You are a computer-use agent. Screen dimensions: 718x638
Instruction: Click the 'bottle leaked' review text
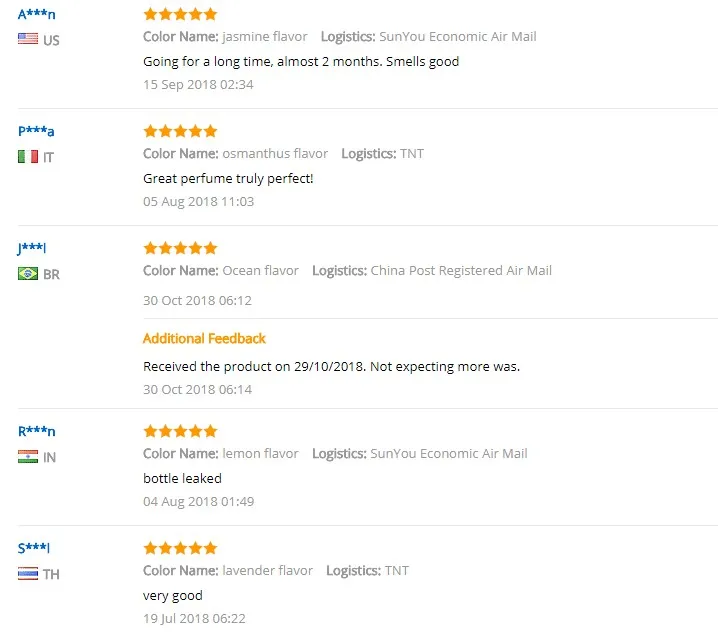tap(182, 478)
